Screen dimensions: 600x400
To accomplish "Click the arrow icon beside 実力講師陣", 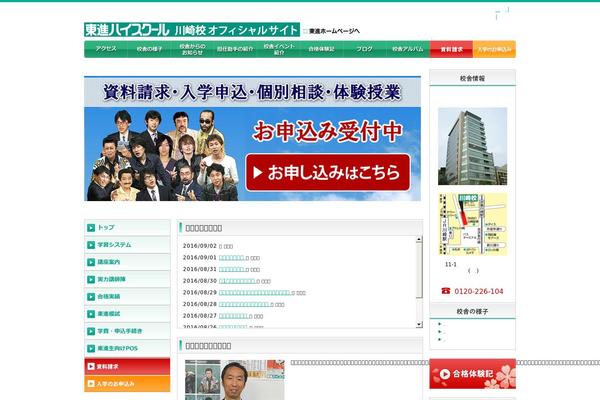I will tap(91, 279).
